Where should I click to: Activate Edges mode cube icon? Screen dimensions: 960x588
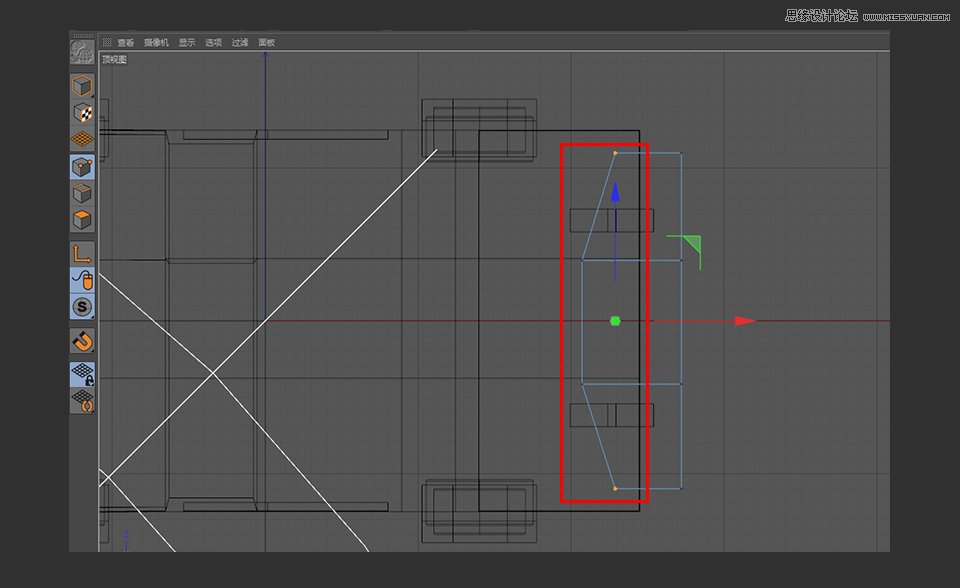point(82,193)
